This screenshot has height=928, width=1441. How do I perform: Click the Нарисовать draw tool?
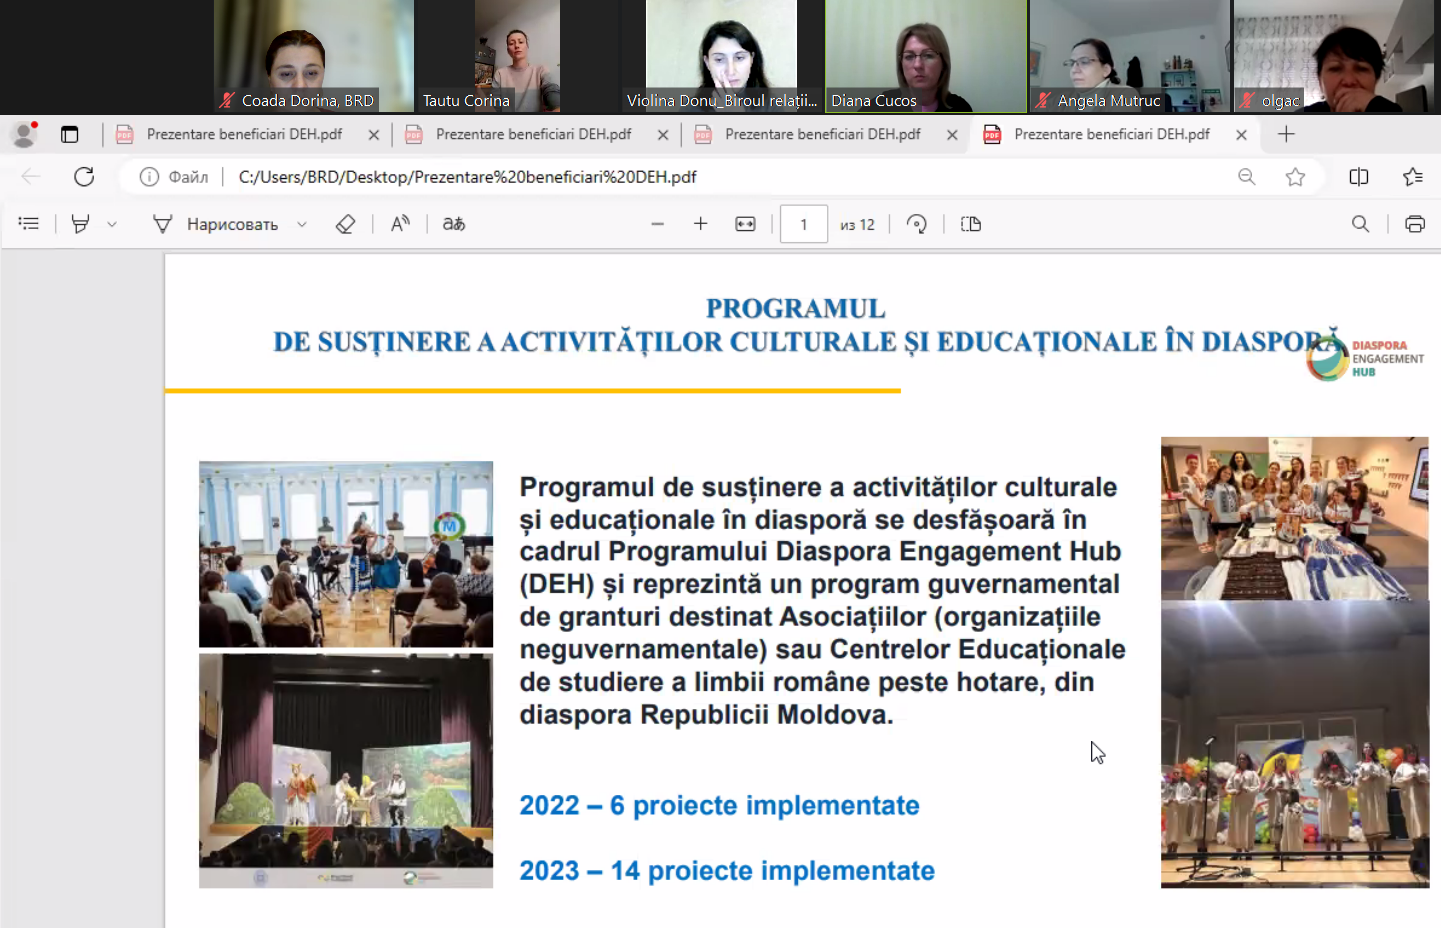[x=215, y=224]
